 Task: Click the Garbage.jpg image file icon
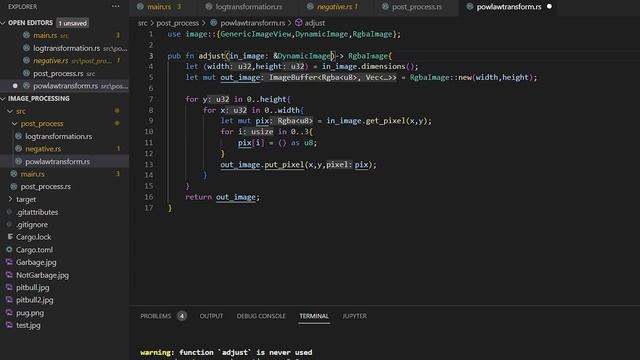click(9, 262)
